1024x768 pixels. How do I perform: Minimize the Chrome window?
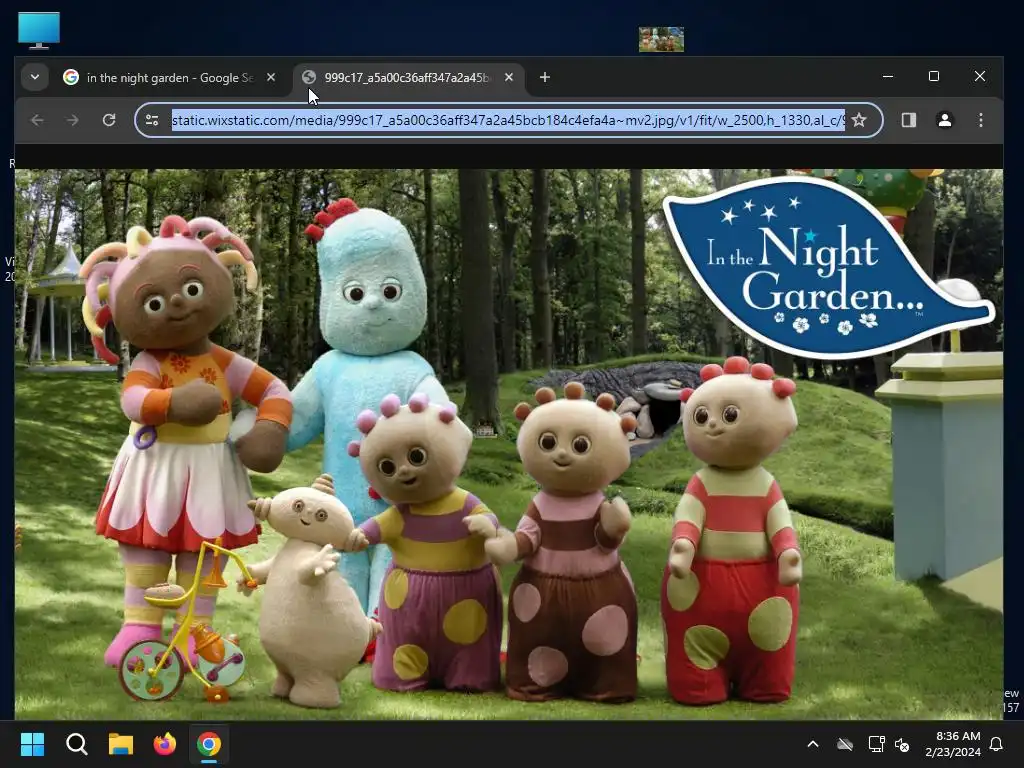tap(888, 76)
